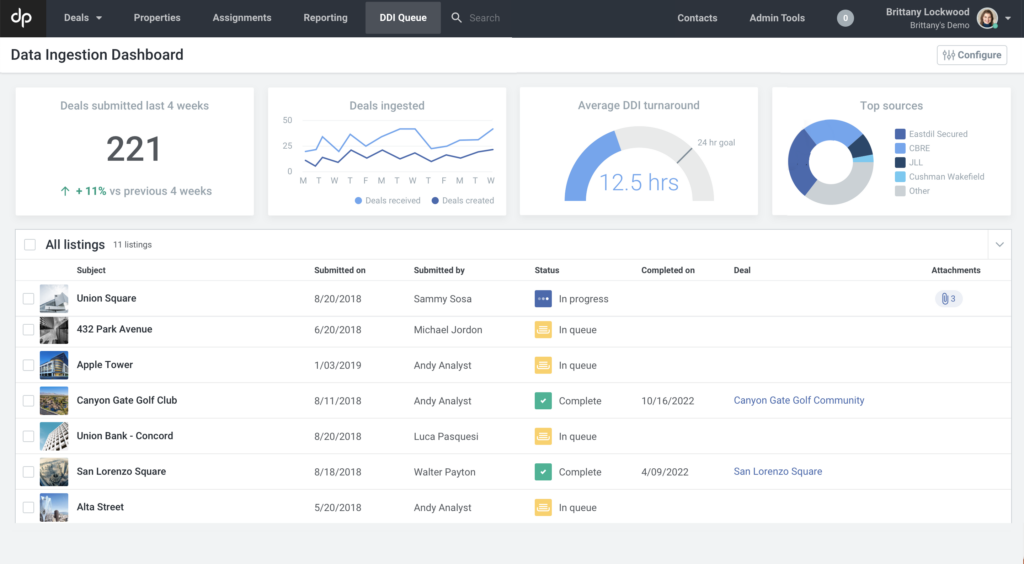Screen dimensions: 1024x564
Task: Sort by the Status column header
Action: (547, 270)
